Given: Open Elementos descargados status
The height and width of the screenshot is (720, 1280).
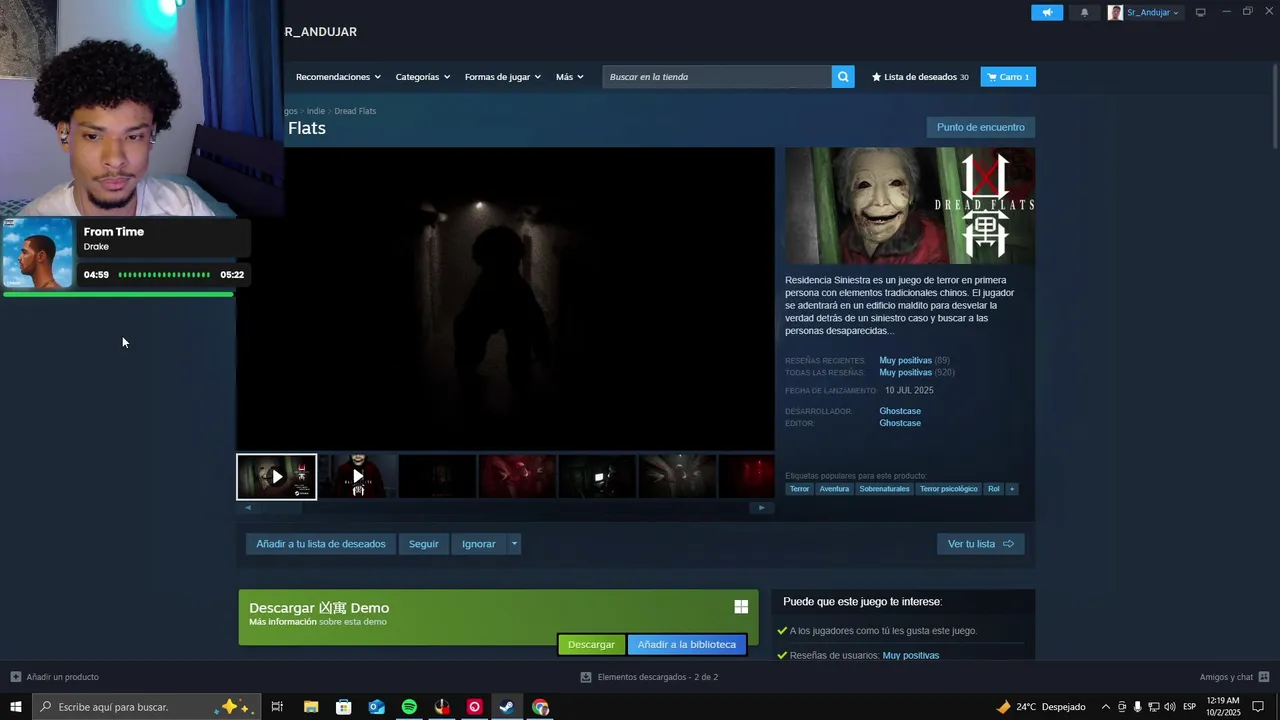Looking at the screenshot, I should [649, 677].
